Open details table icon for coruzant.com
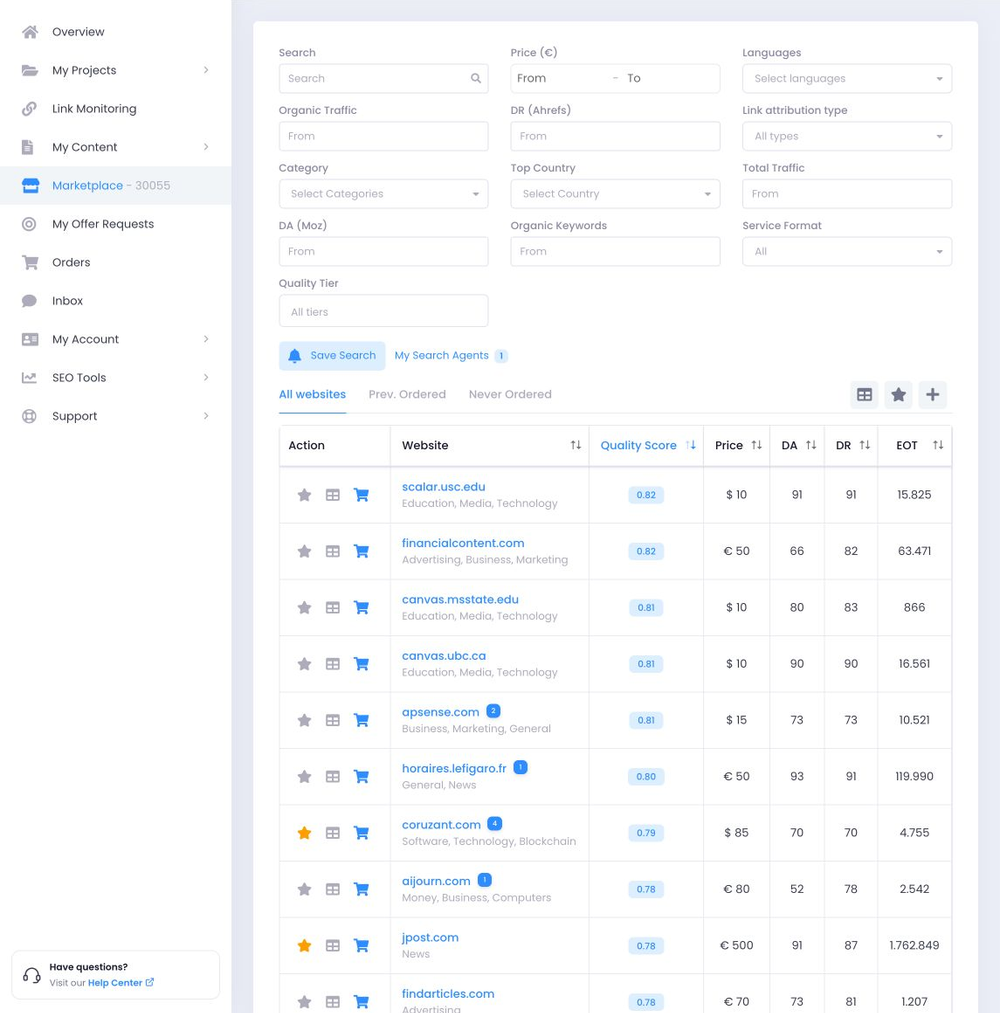 pyautogui.click(x=333, y=833)
